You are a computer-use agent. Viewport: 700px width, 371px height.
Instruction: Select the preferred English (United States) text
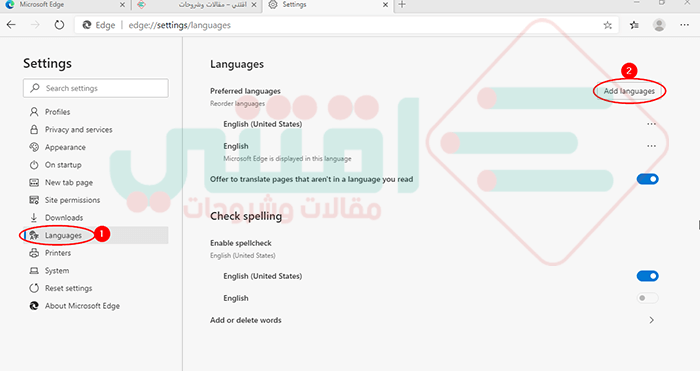(x=262, y=124)
